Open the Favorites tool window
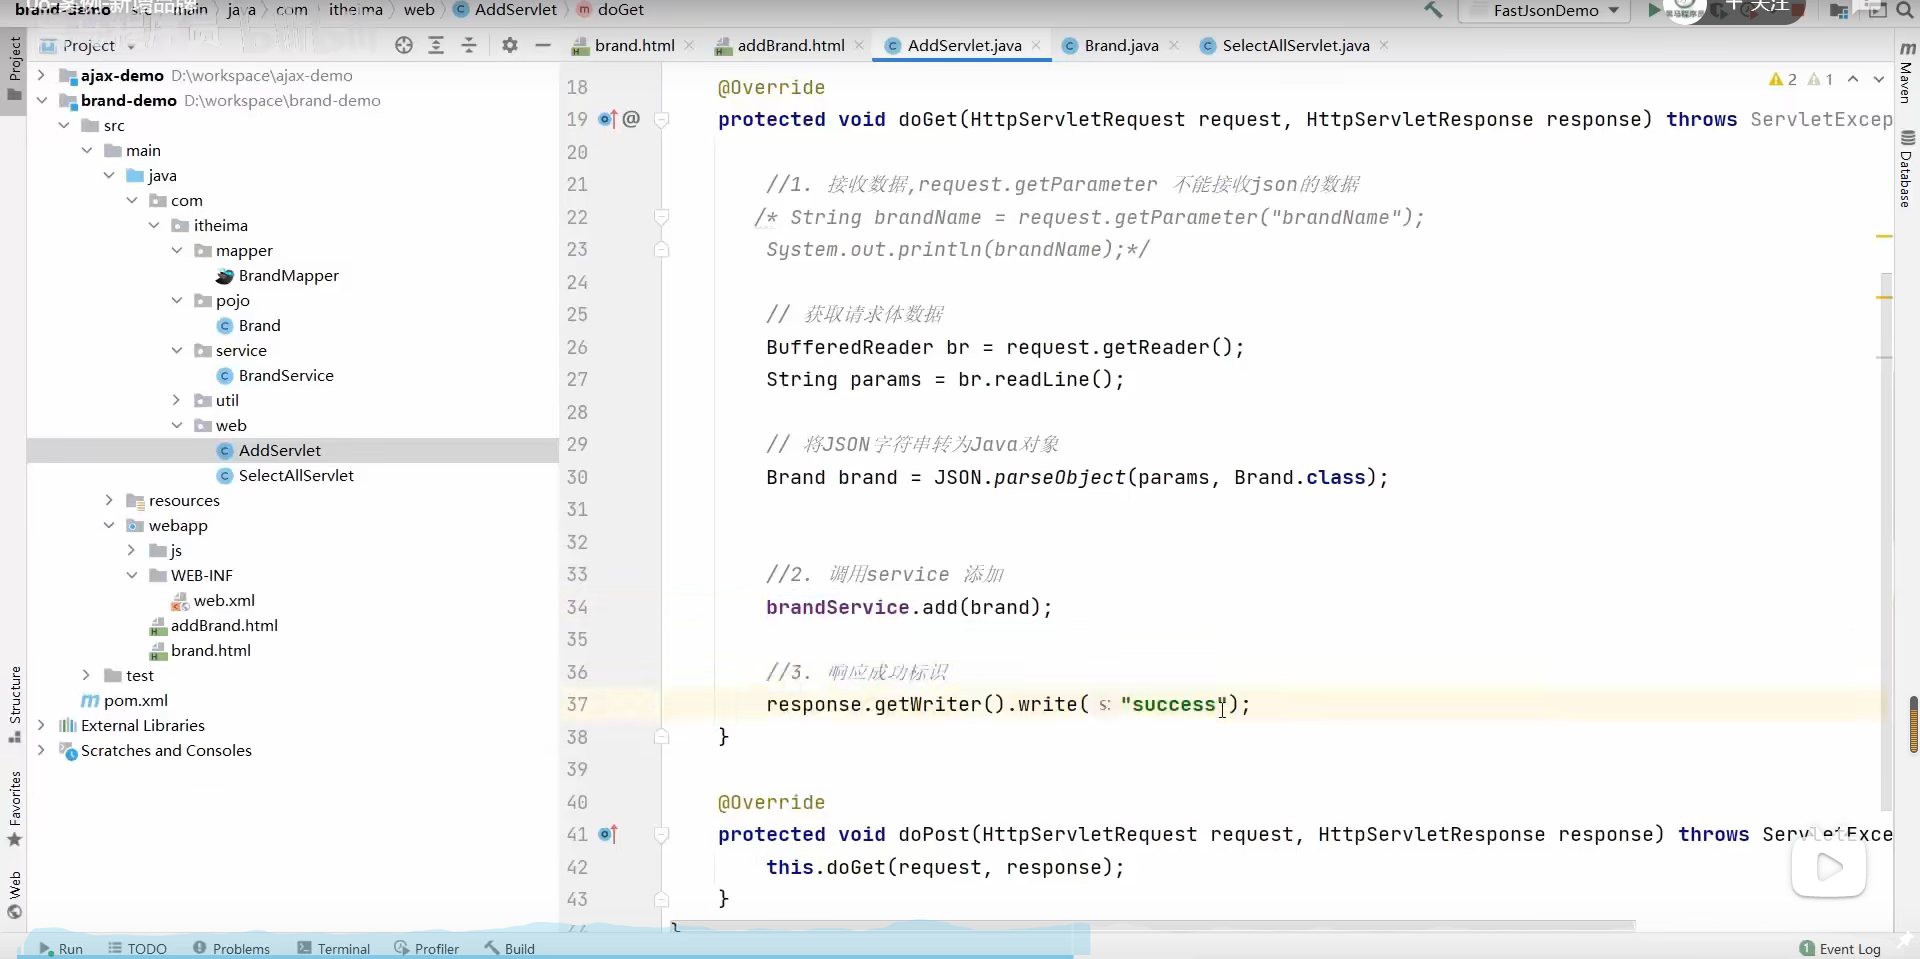 [15, 809]
